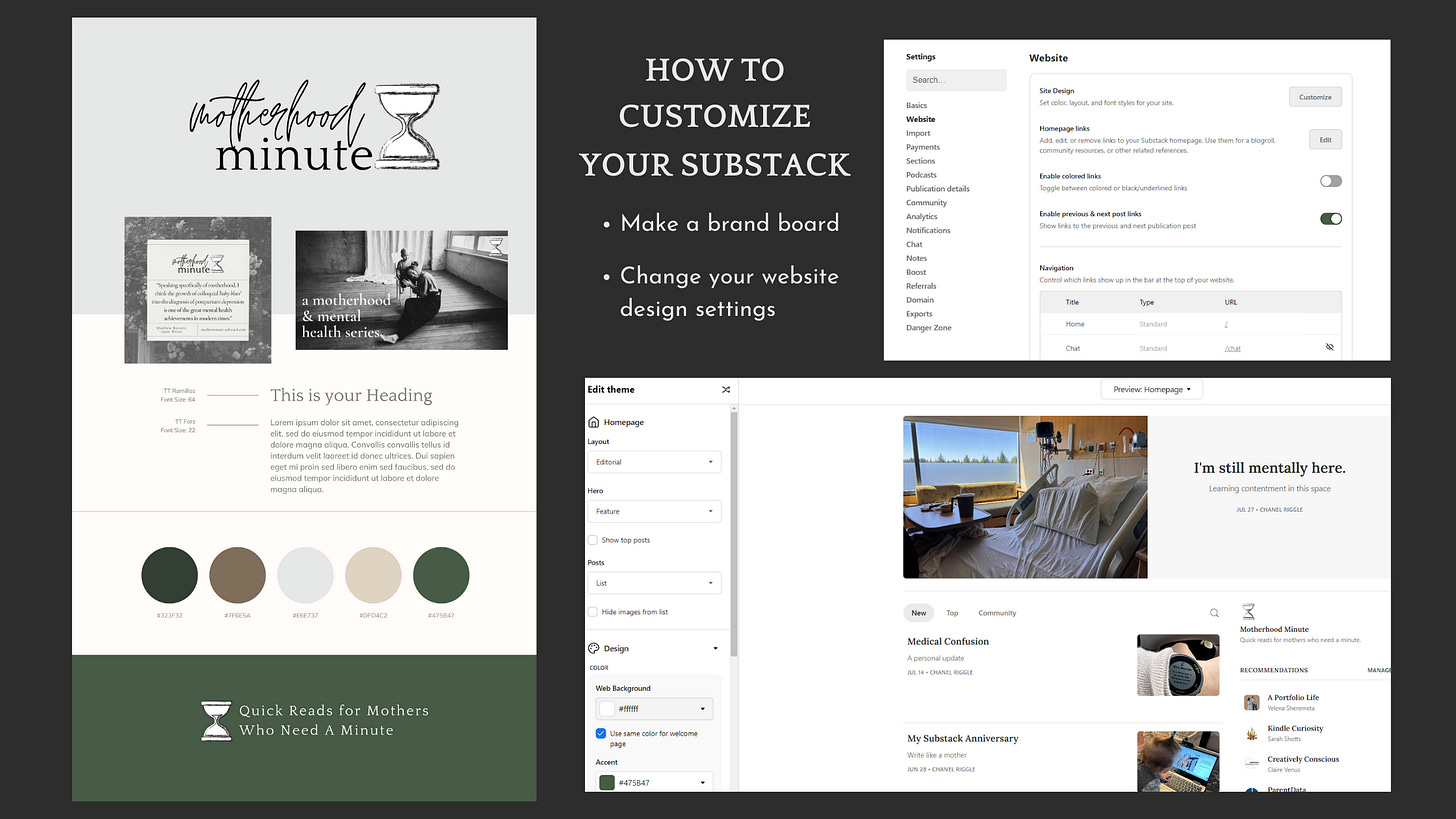Click the Motherhood Minute publication name in preview
Screen dimensions: 1456x819
click(x=1274, y=629)
